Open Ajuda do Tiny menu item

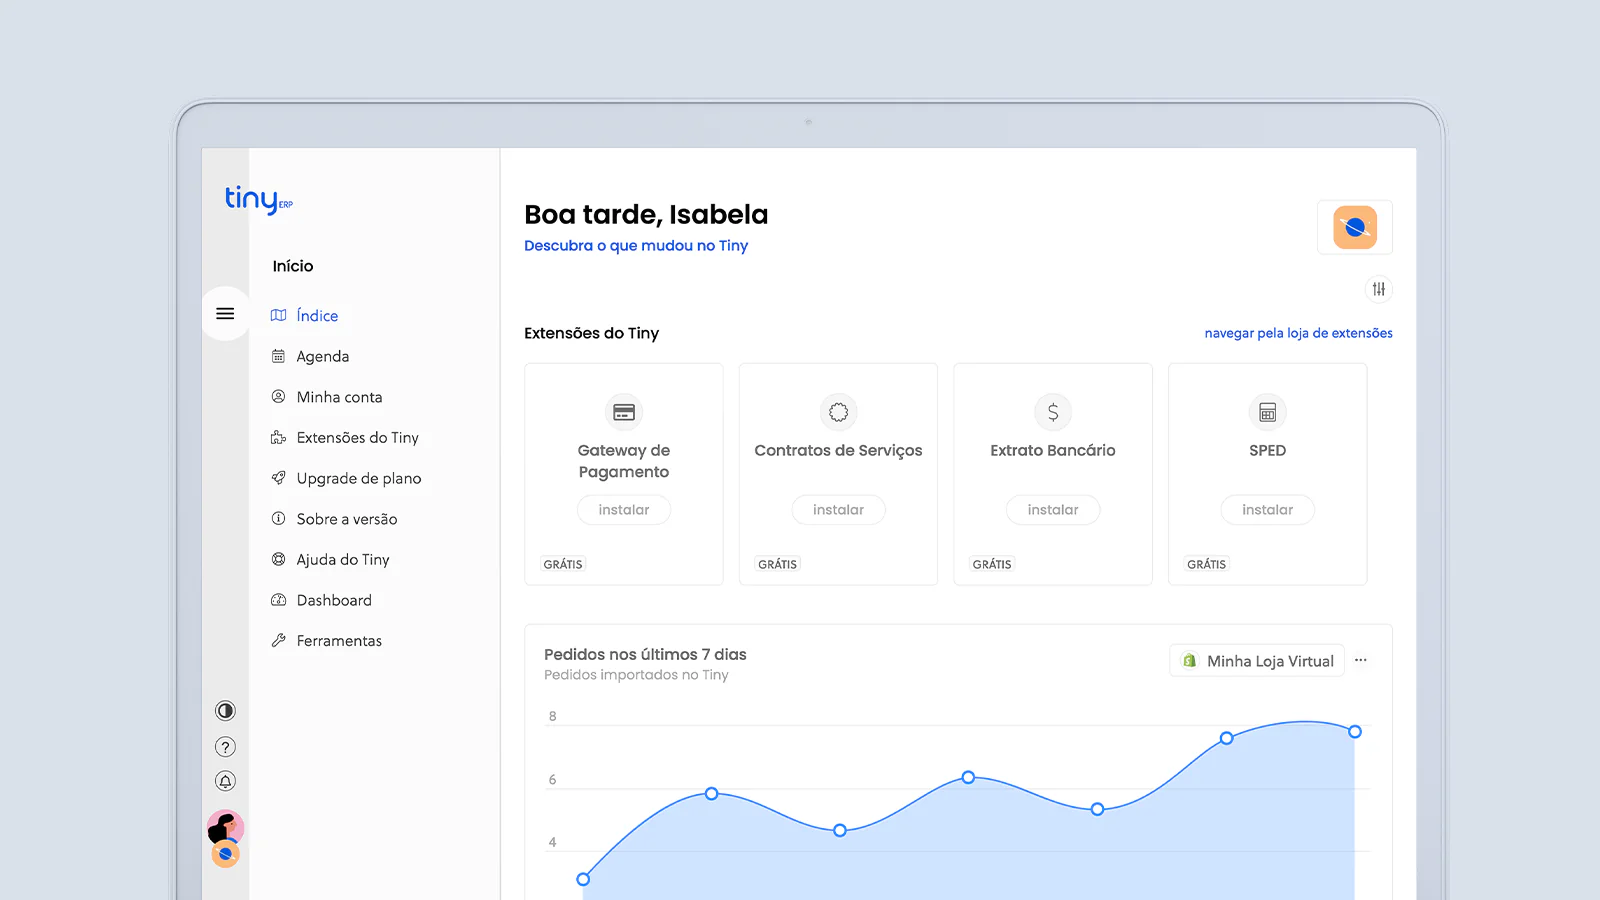coord(343,559)
